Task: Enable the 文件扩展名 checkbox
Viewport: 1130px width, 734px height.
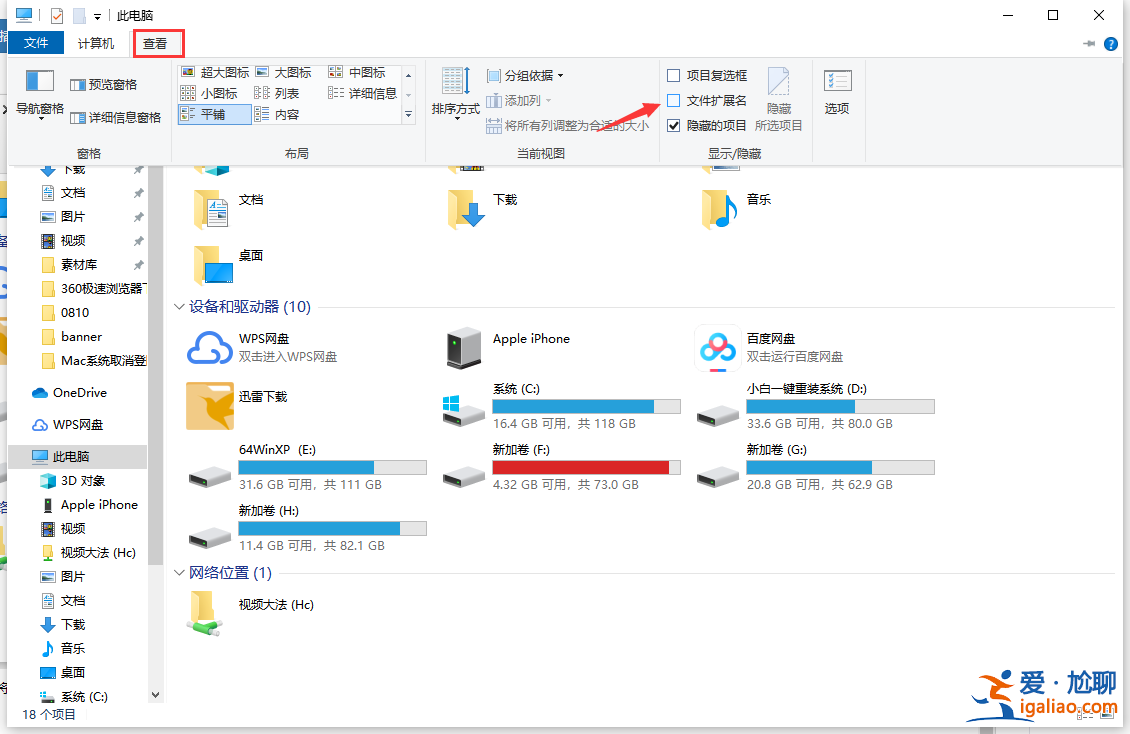Action: click(674, 100)
